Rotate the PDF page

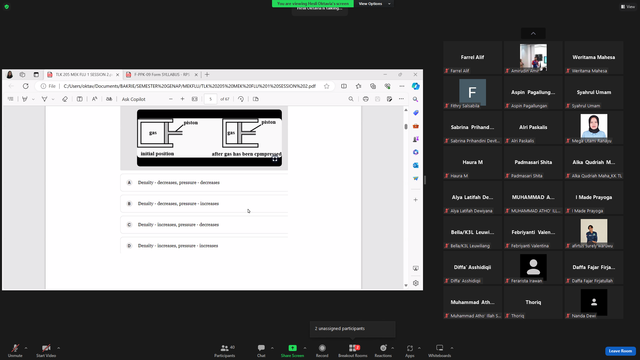click(x=241, y=99)
